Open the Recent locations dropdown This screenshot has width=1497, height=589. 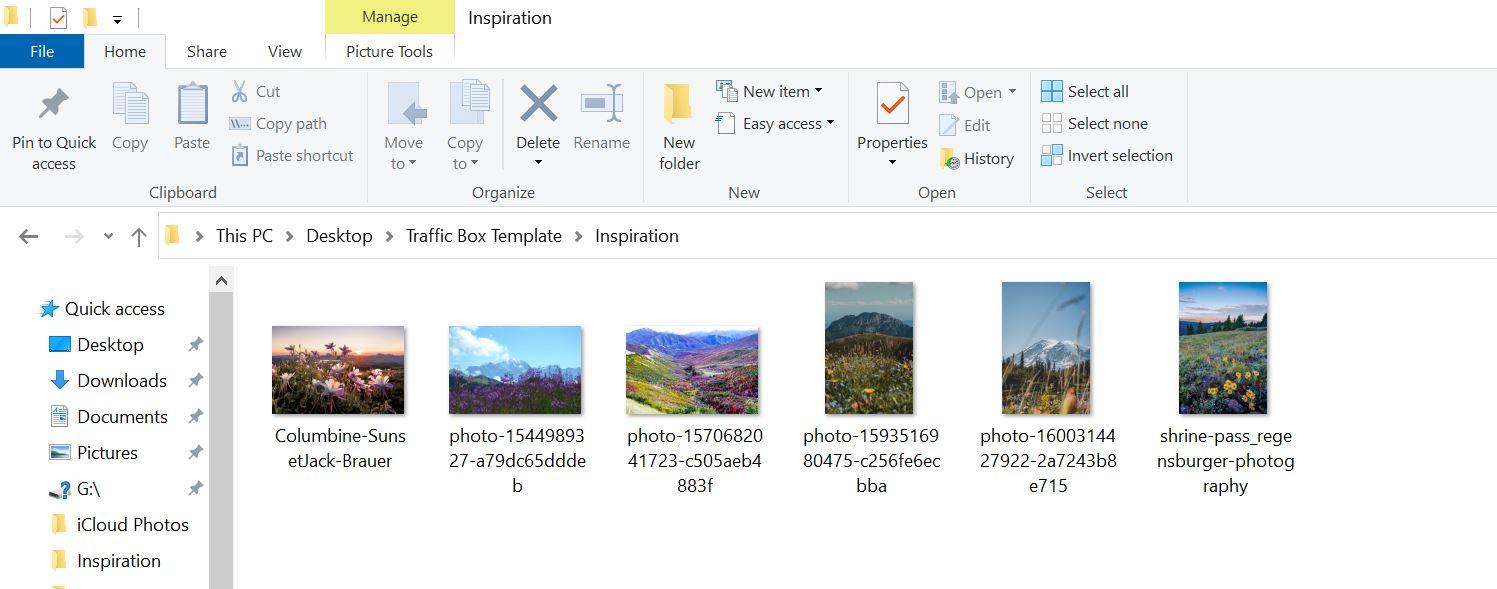pos(108,237)
